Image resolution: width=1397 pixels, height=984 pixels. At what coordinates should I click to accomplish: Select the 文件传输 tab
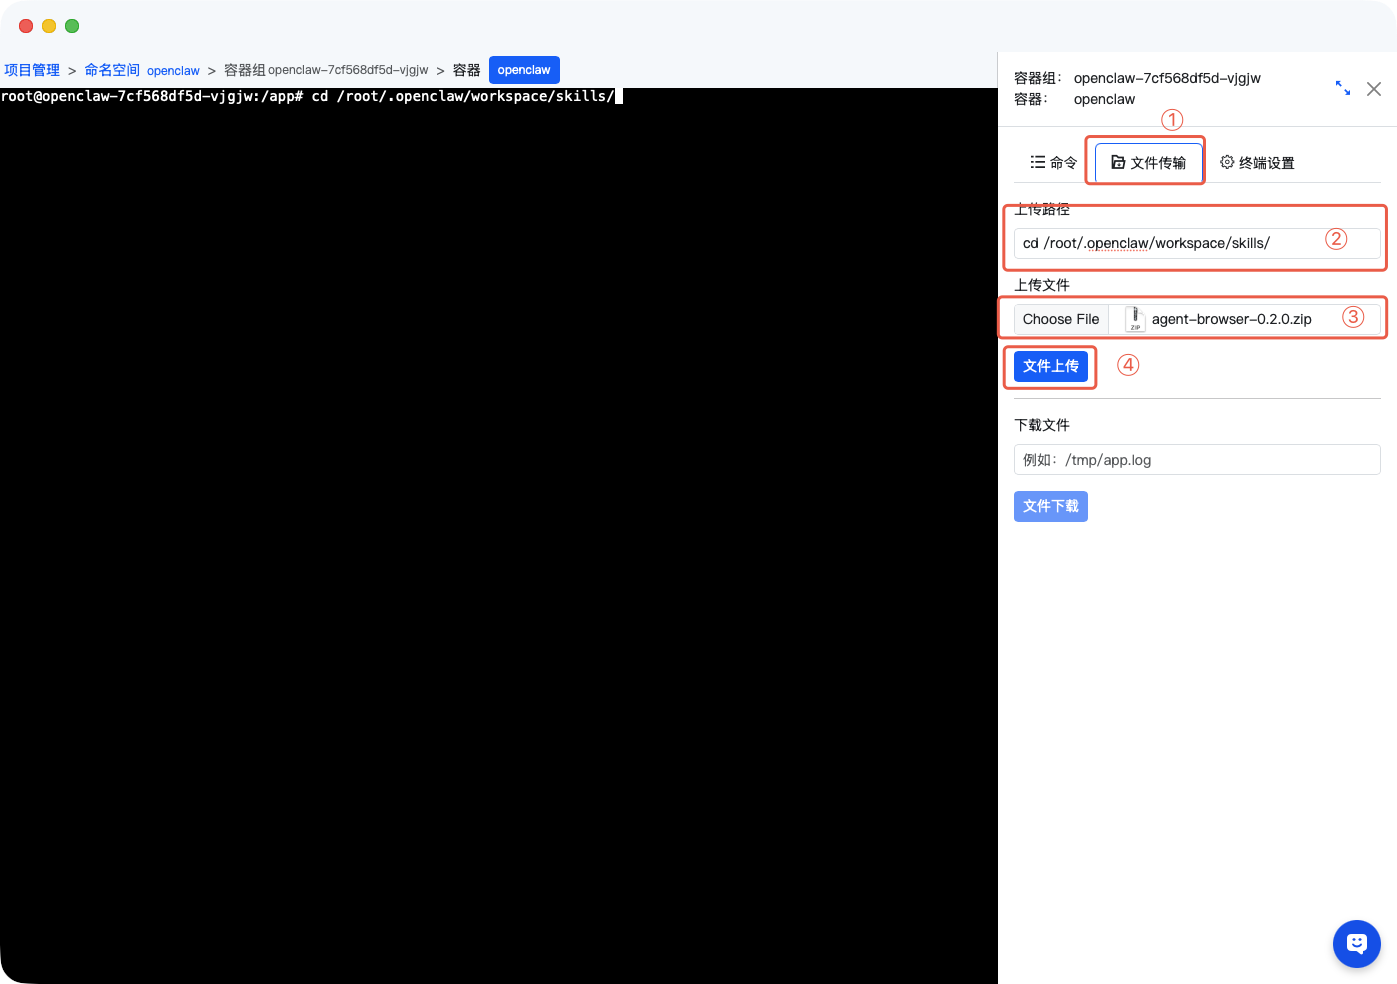click(x=1148, y=163)
